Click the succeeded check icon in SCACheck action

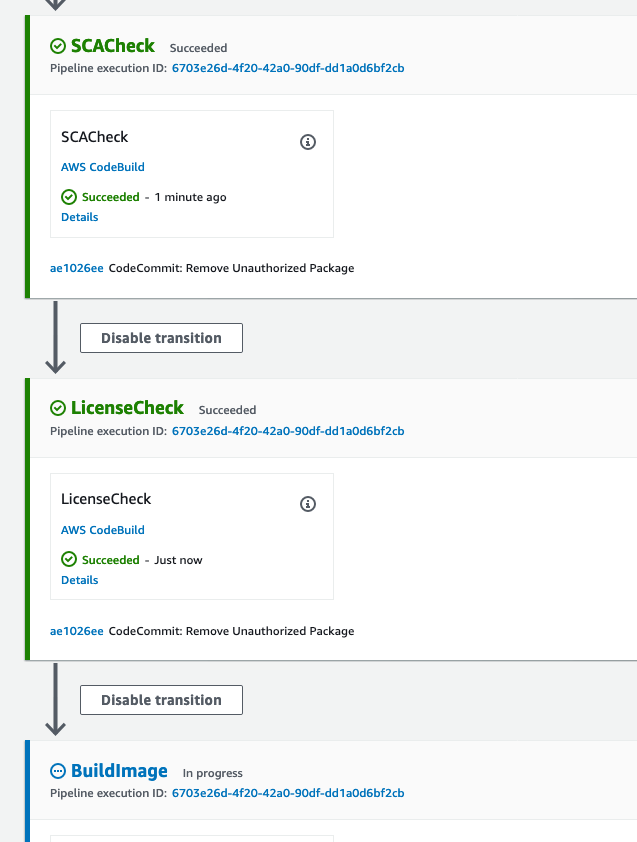click(x=69, y=197)
